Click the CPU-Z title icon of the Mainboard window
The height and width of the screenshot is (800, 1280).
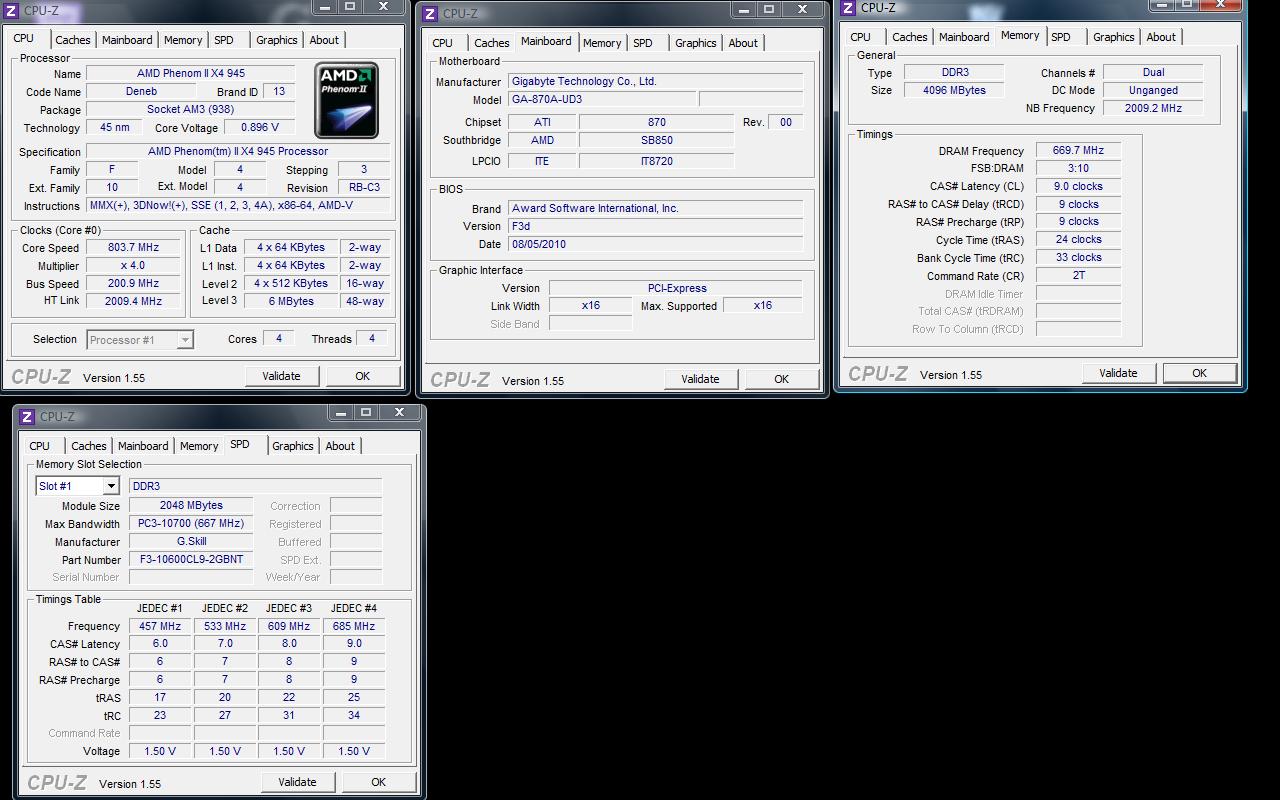tap(430, 14)
